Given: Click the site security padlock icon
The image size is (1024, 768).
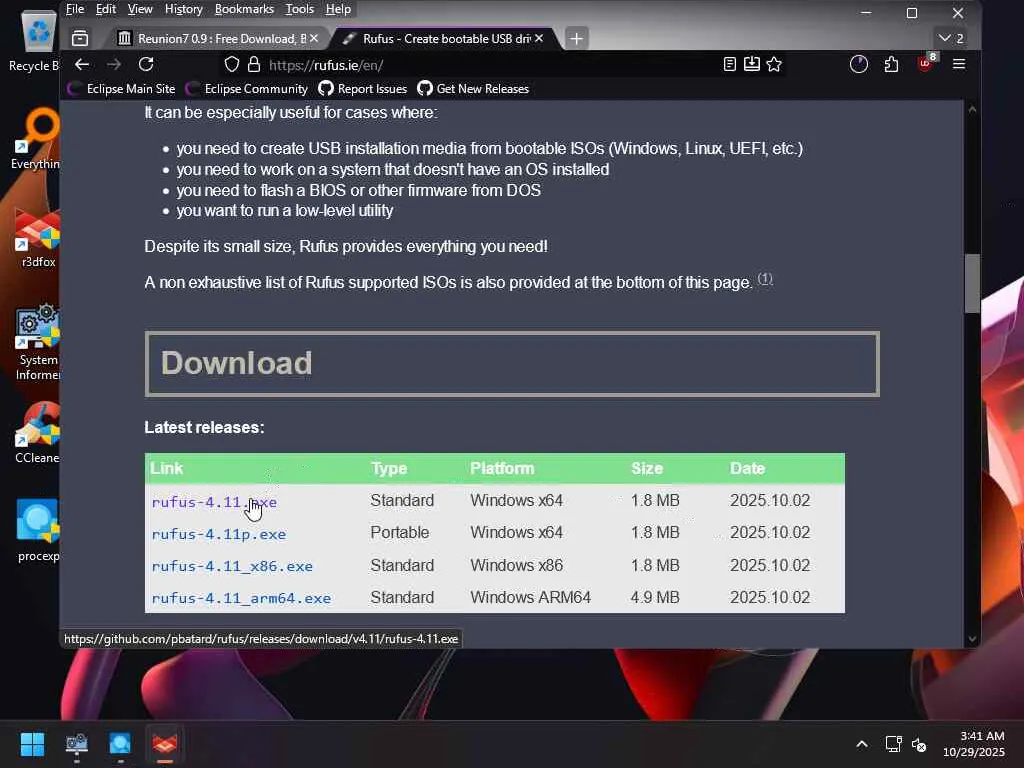Looking at the screenshot, I should click(254, 65).
